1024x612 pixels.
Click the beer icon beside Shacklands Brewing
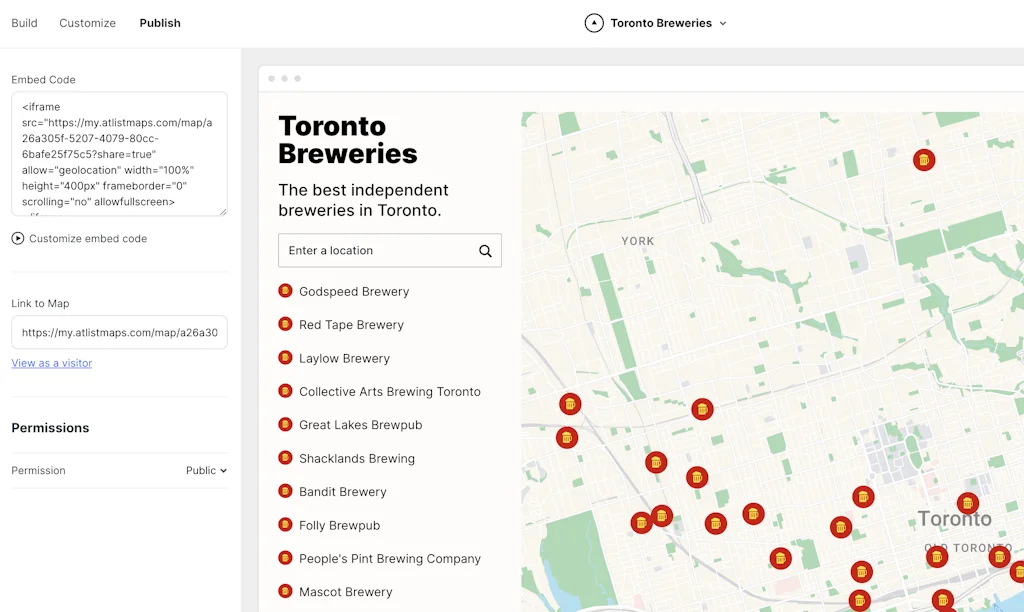[x=285, y=458]
